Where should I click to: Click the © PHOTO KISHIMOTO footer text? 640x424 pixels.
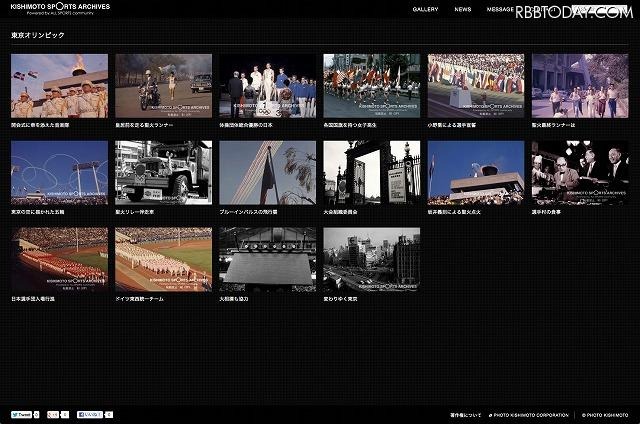tap(605, 415)
